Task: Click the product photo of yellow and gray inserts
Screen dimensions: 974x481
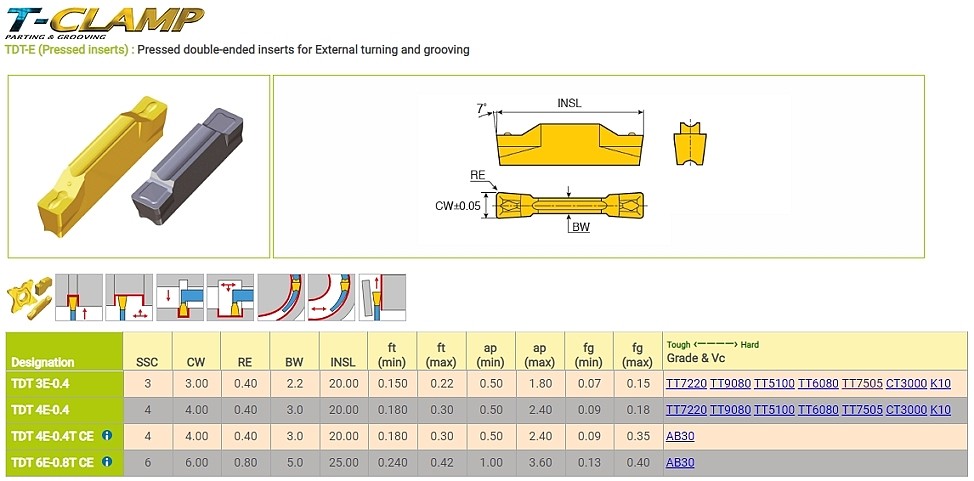Action: (x=139, y=165)
